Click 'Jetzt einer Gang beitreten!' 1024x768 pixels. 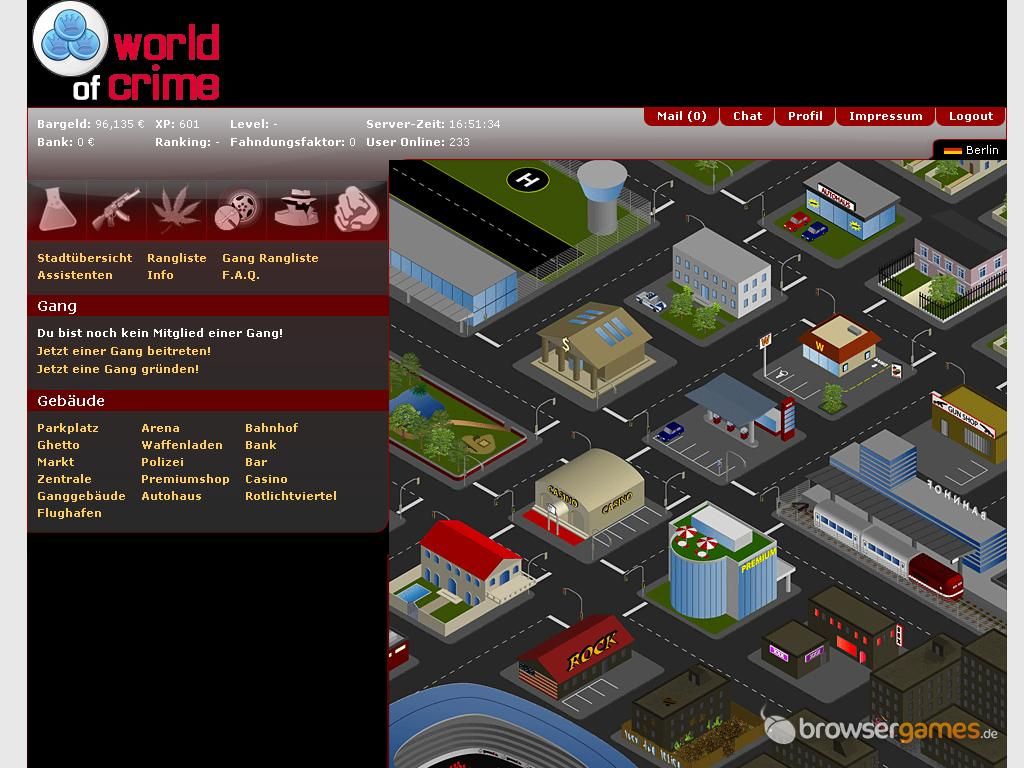[123, 351]
